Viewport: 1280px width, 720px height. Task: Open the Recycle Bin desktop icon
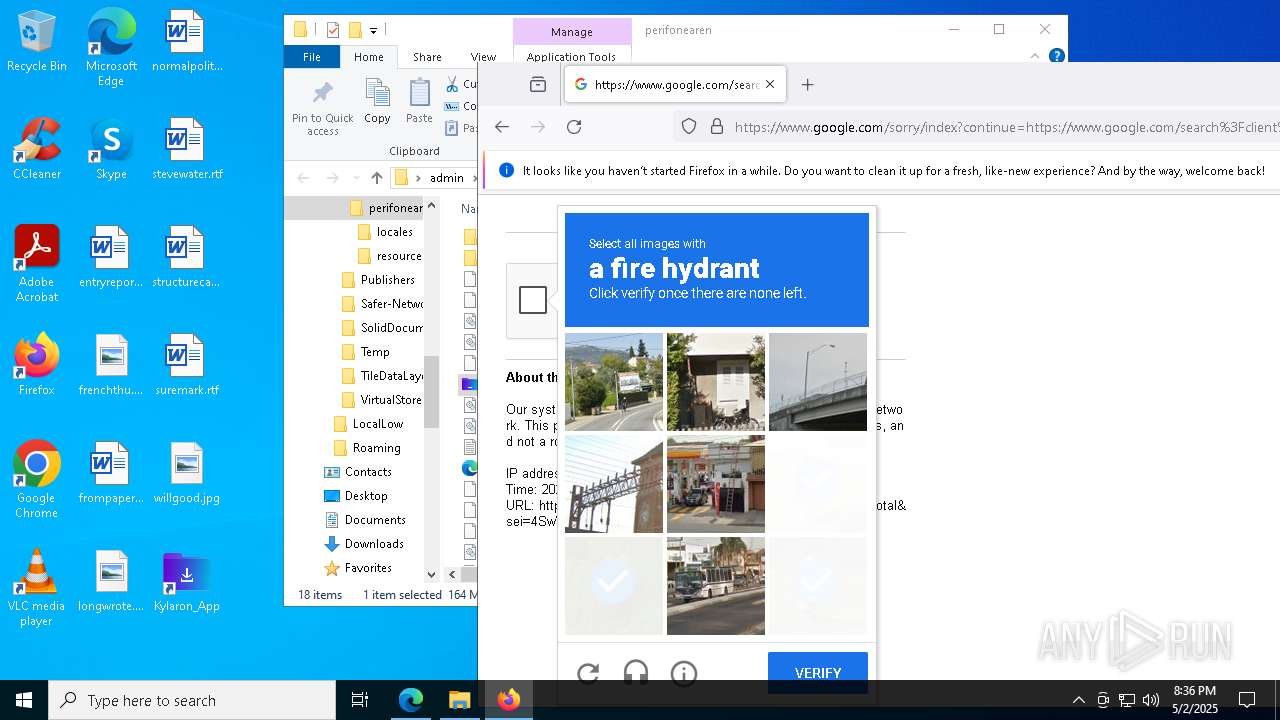[37, 42]
